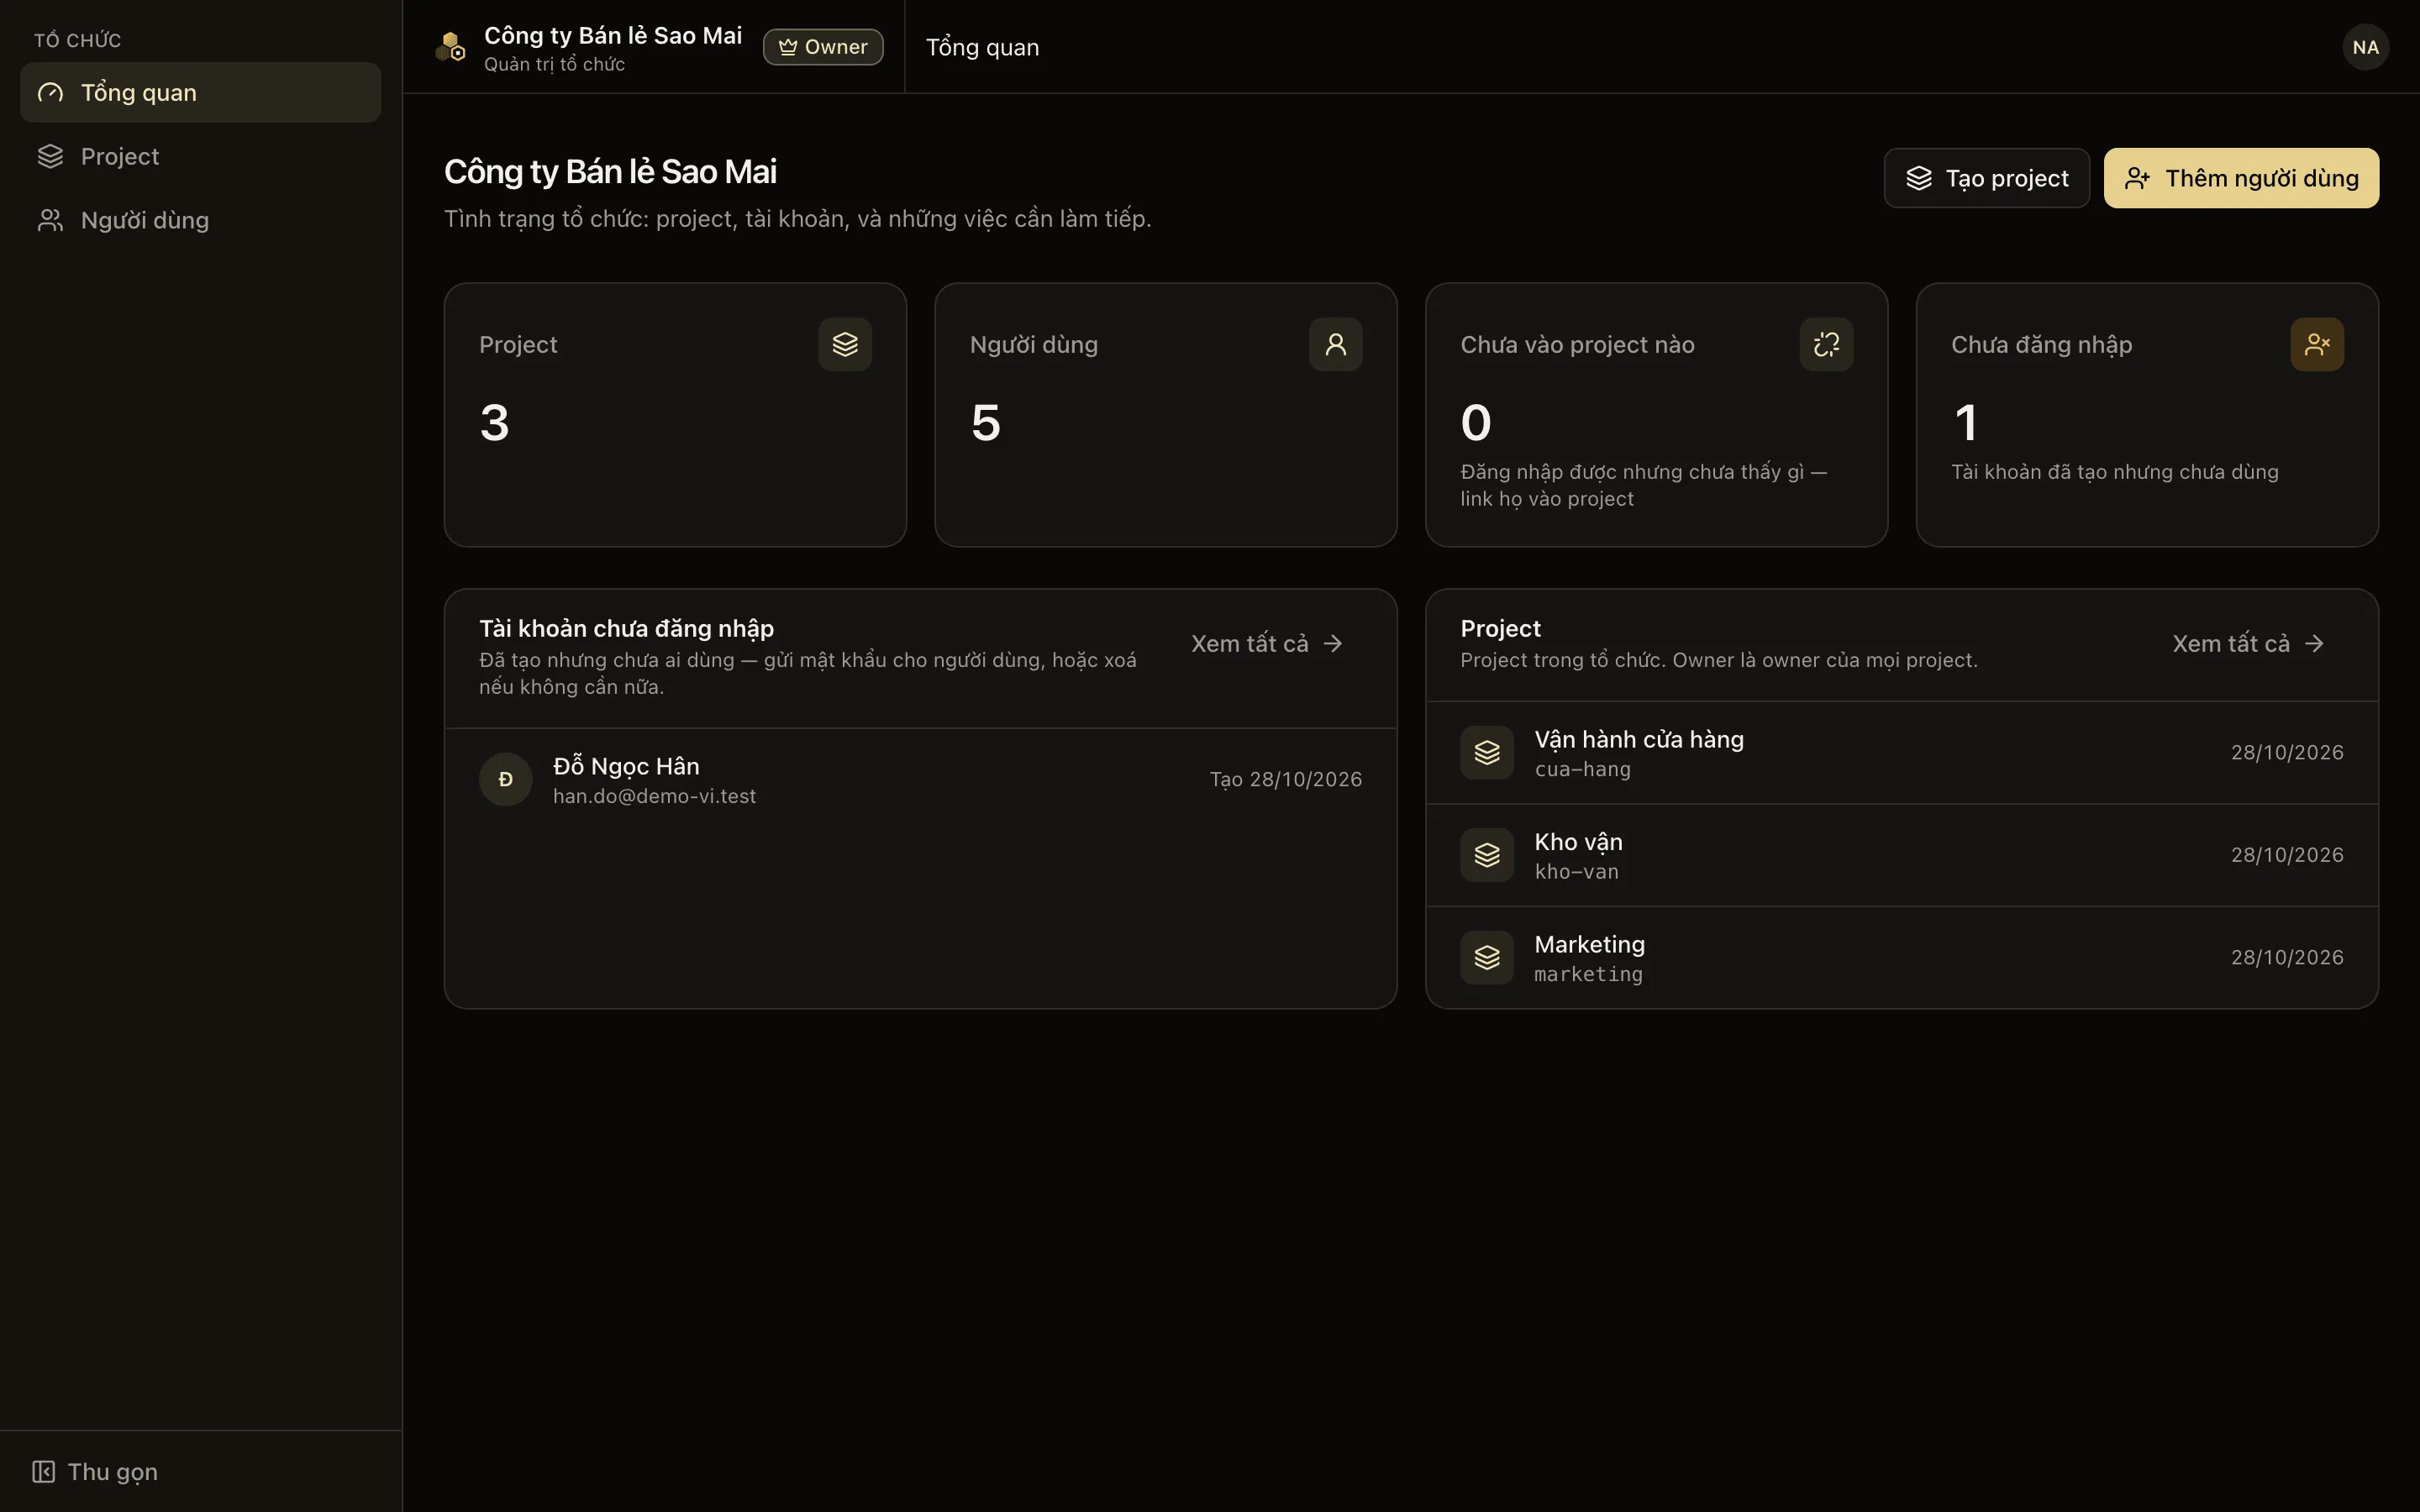Click the Công ty Bán lẻ Sao Mai header title
This screenshot has width=2420, height=1512.
[x=613, y=36]
